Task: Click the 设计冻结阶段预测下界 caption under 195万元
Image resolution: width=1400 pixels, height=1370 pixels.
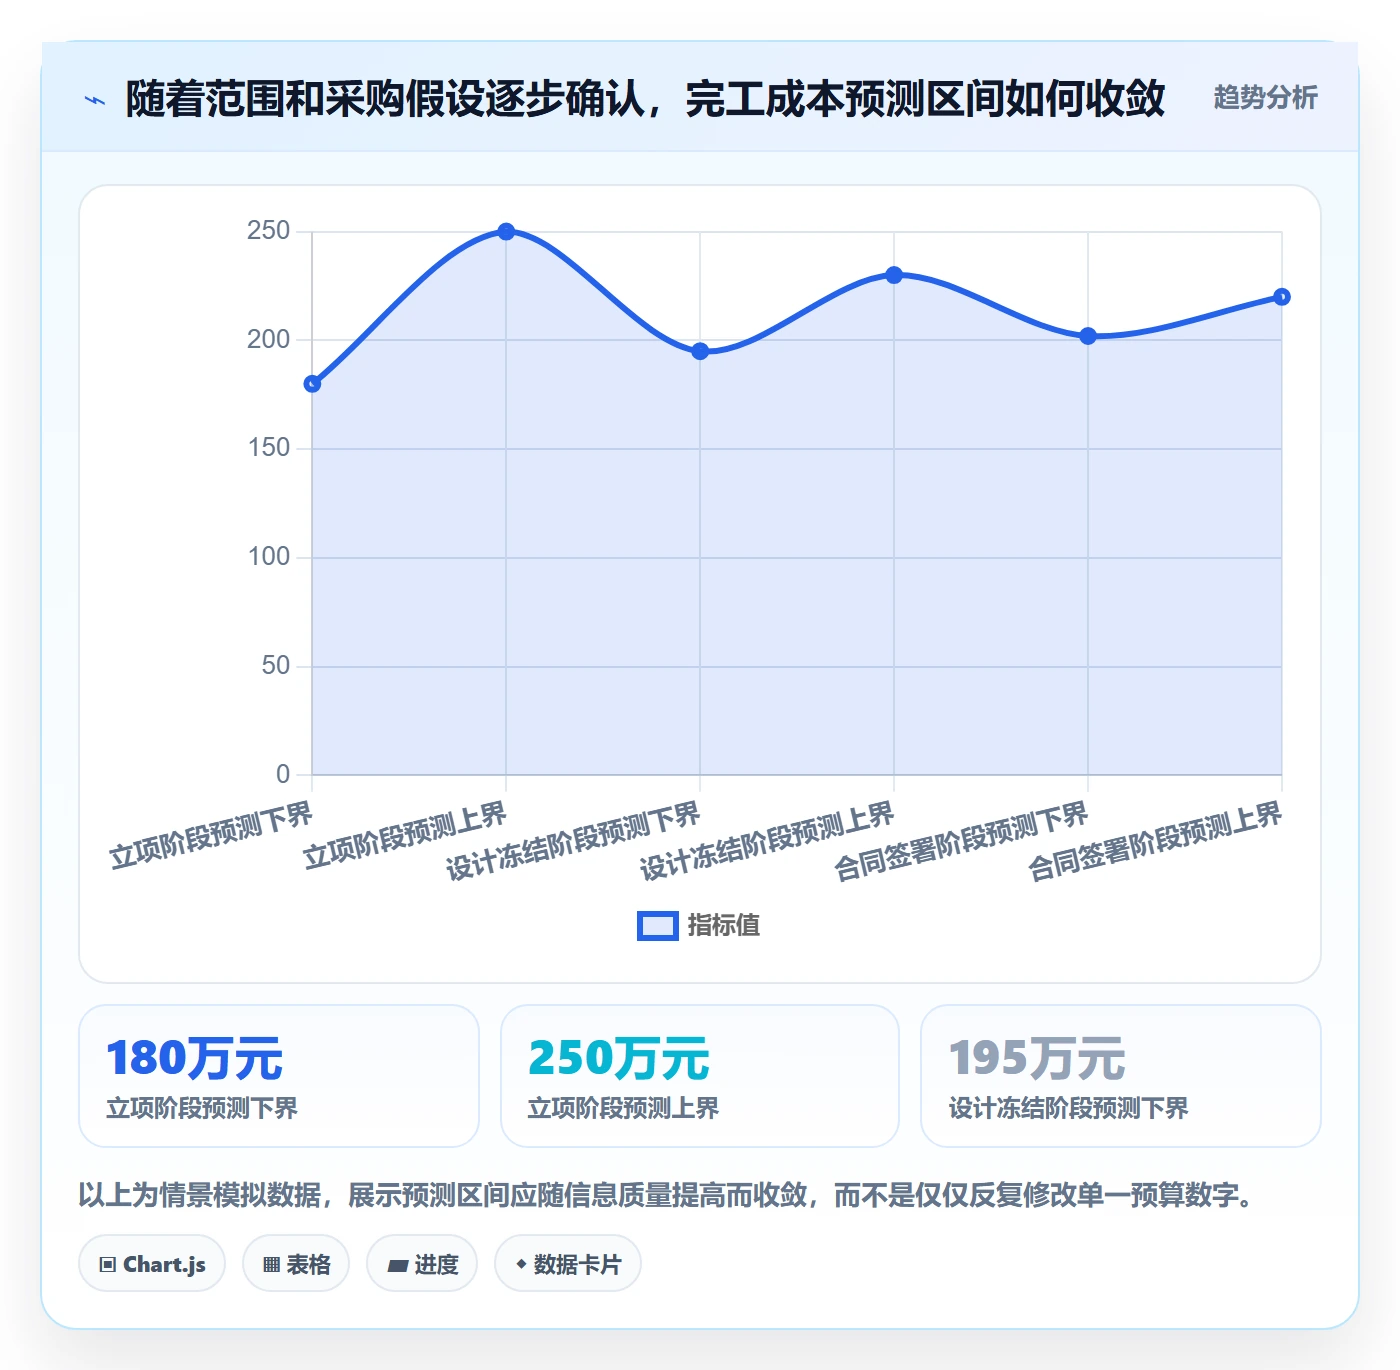Action: point(1068,1108)
